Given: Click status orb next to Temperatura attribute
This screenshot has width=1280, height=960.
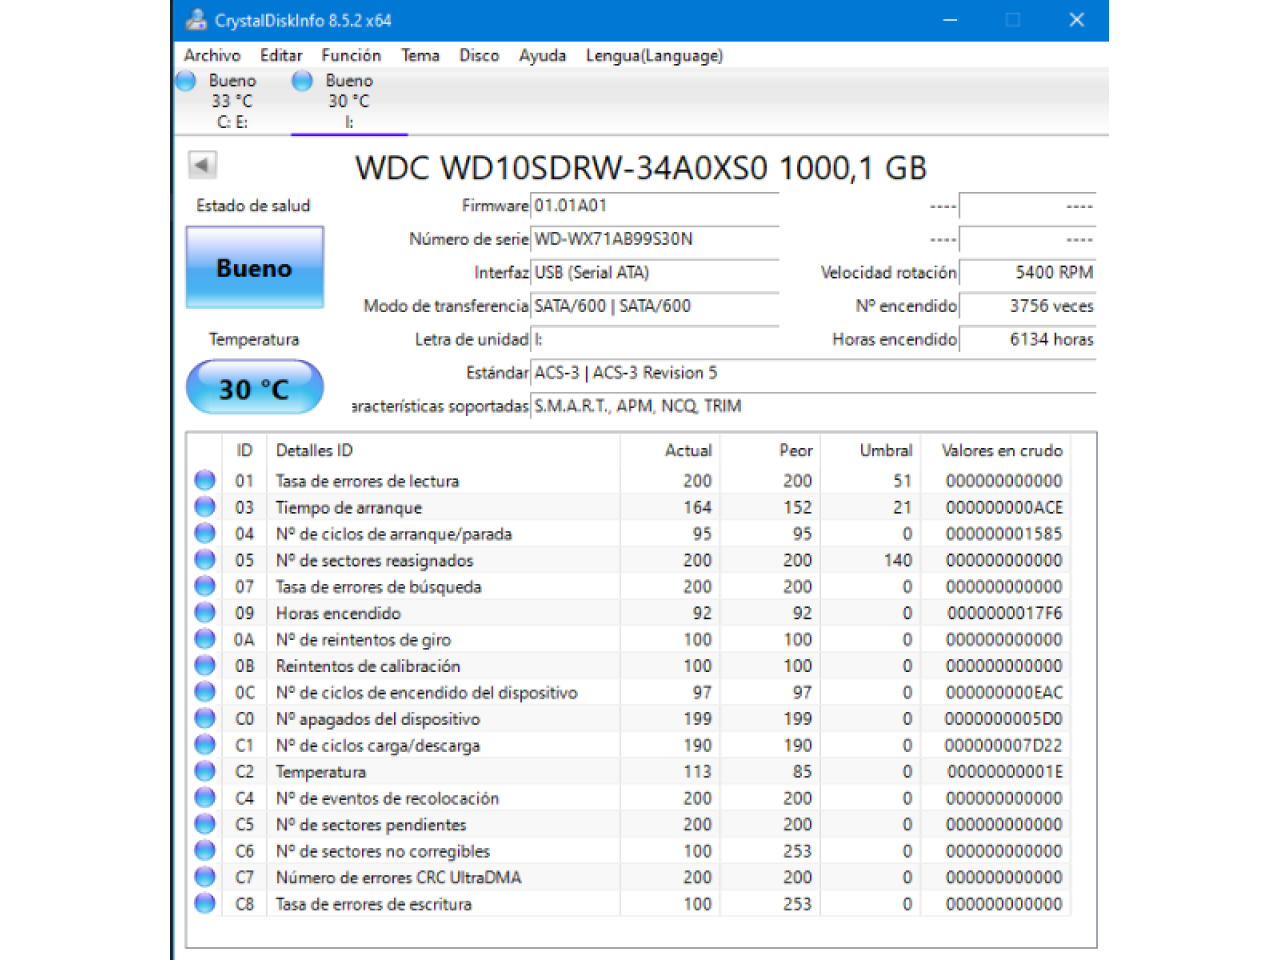Looking at the screenshot, I should pos(205,771).
